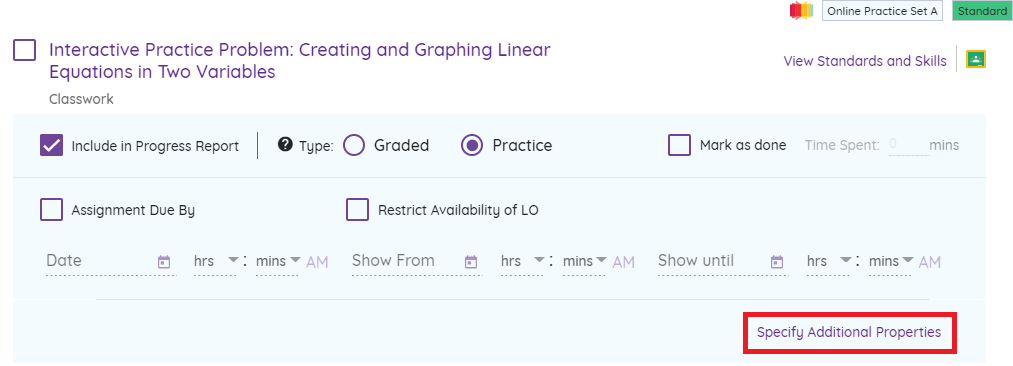Image resolution: width=1013 pixels, height=366 pixels.
Task: Select the Interactive Practice Problem item checkbox
Action: point(25,50)
